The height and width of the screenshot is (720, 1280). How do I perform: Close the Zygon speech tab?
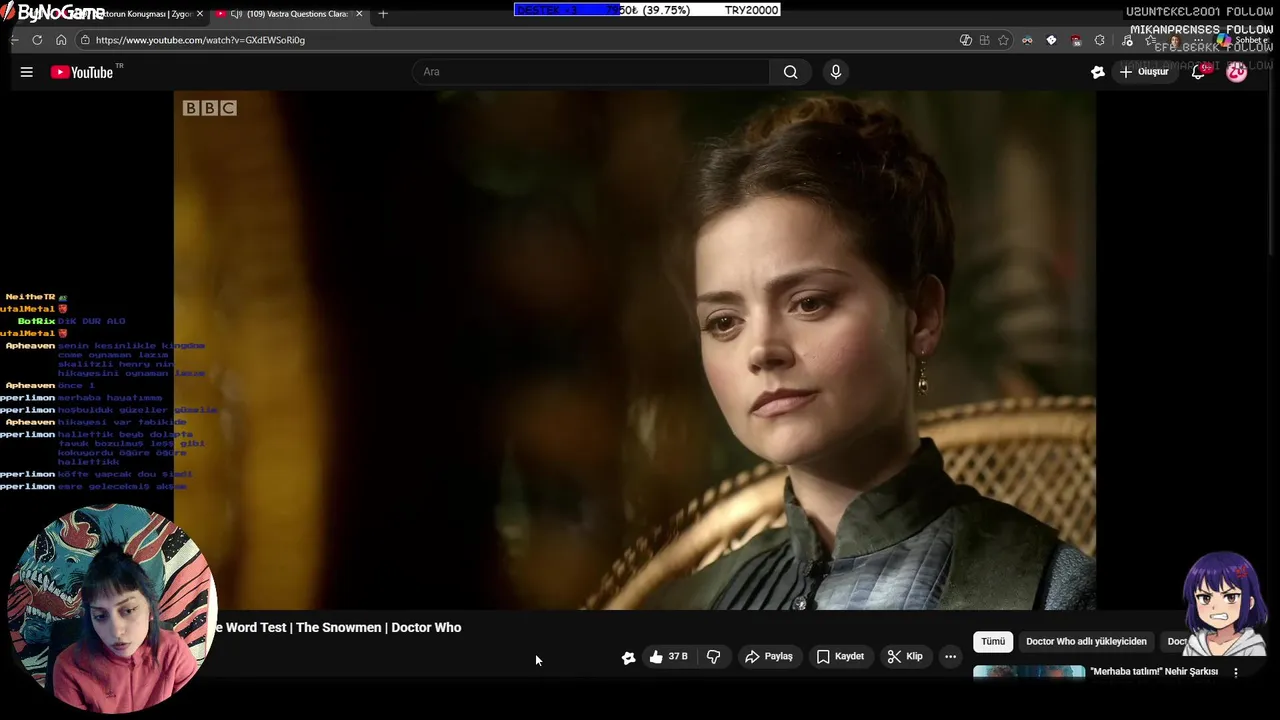[x=200, y=14]
